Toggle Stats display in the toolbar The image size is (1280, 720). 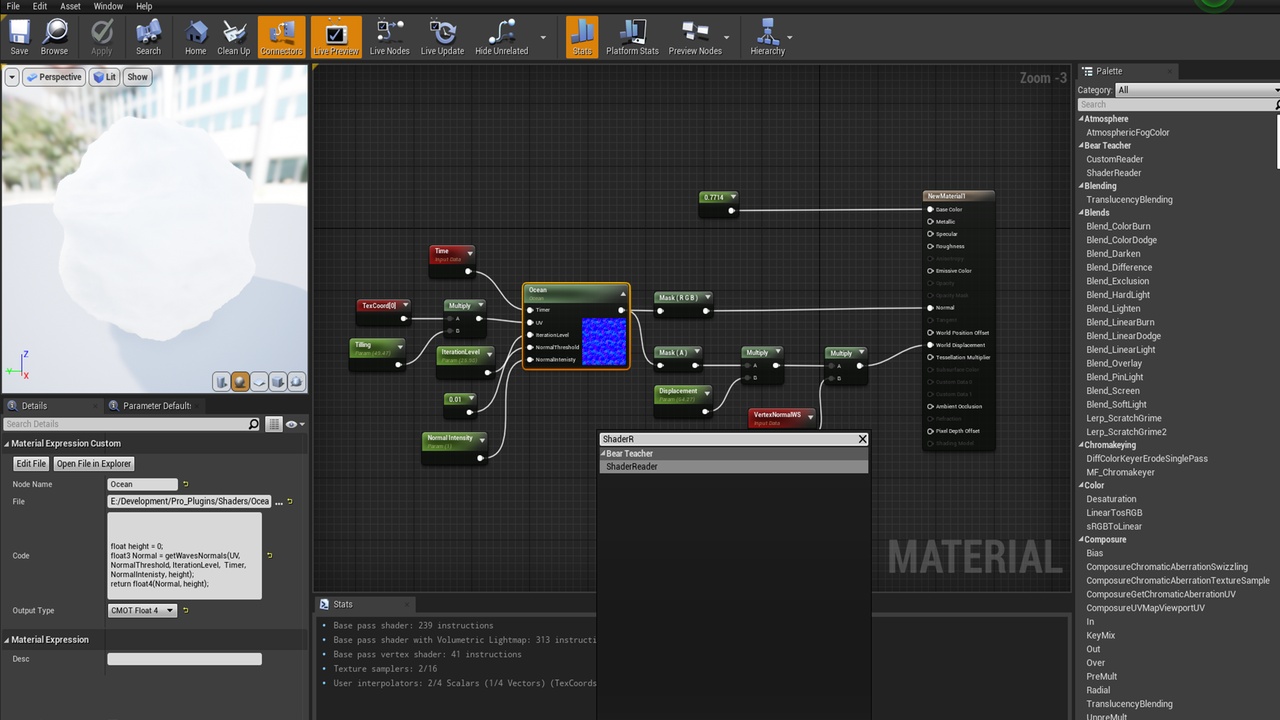point(582,37)
